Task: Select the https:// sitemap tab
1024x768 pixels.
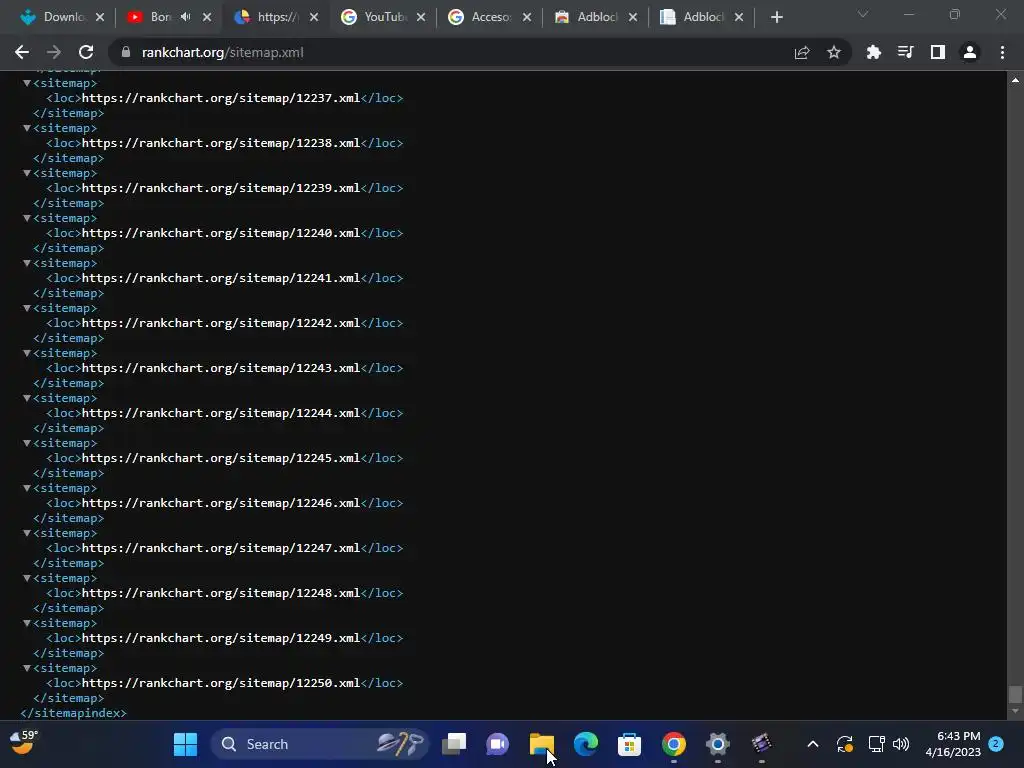Action: coord(277,17)
